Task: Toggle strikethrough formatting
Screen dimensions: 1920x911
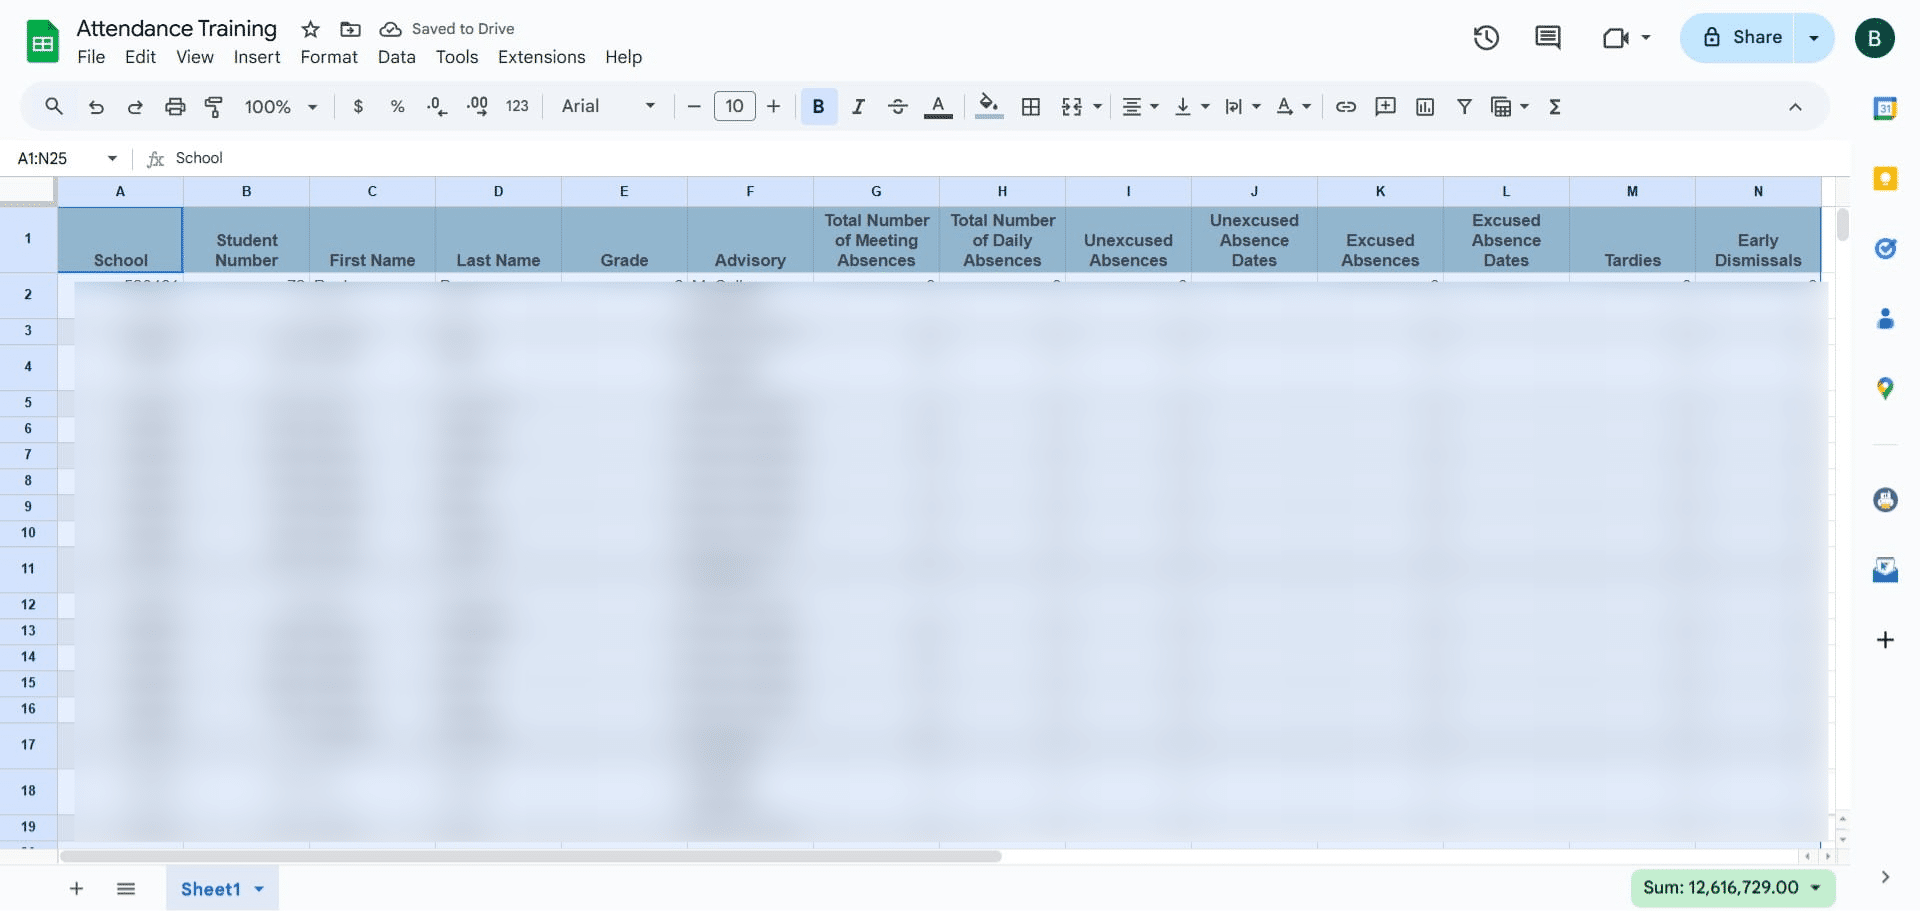Action: click(897, 106)
